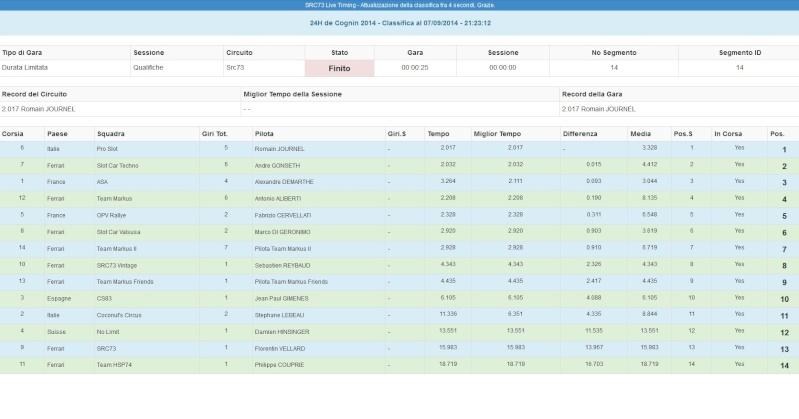The width and height of the screenshot is (799, 419).
Task: Click the position 14 cell
Action: point(784,365)
